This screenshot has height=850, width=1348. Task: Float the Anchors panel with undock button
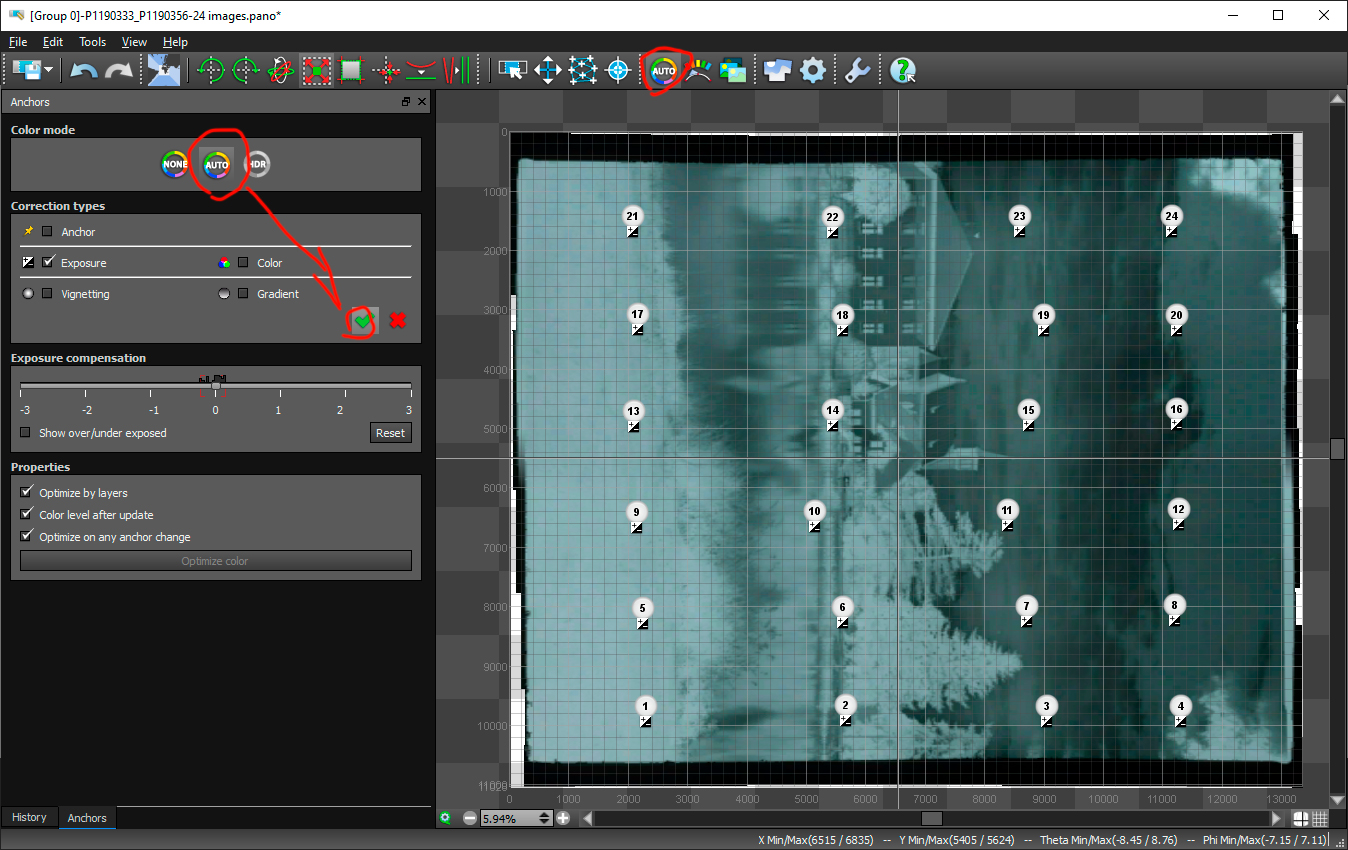pyautogui.click(x=406, y=102)
